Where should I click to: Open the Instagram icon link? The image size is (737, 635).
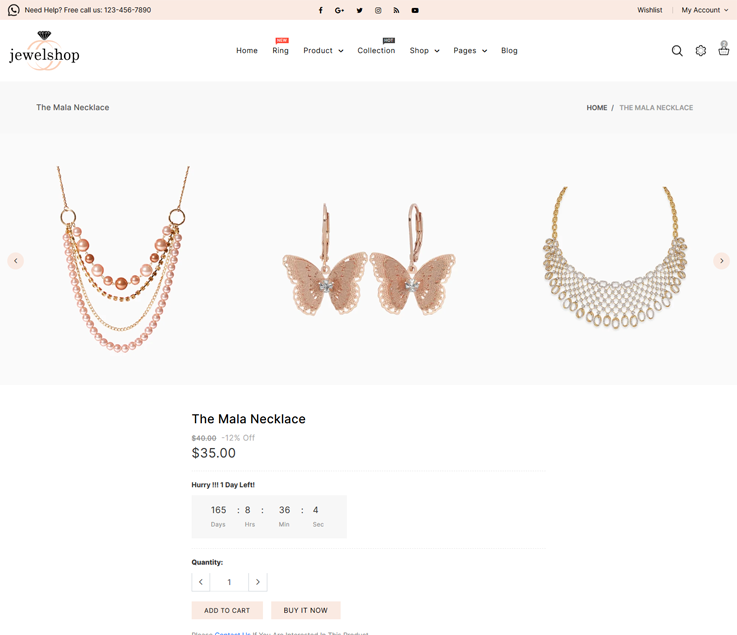[378, 10]
